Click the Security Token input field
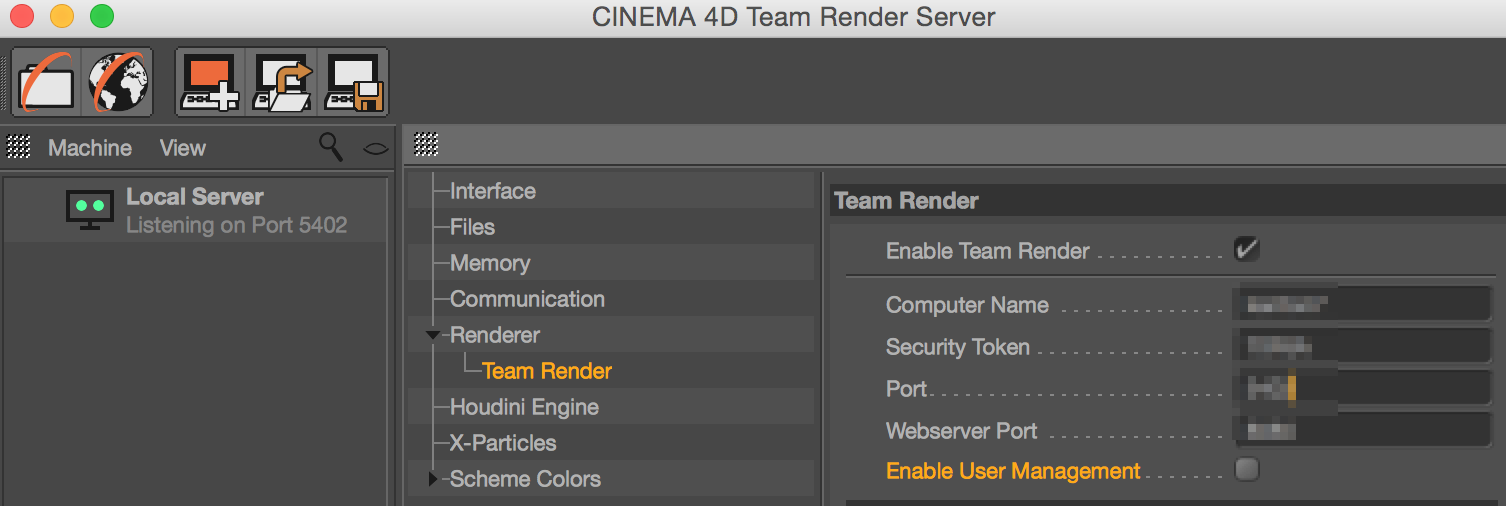The height and width of the screenshot is (506, 1506). [1363, 346]
